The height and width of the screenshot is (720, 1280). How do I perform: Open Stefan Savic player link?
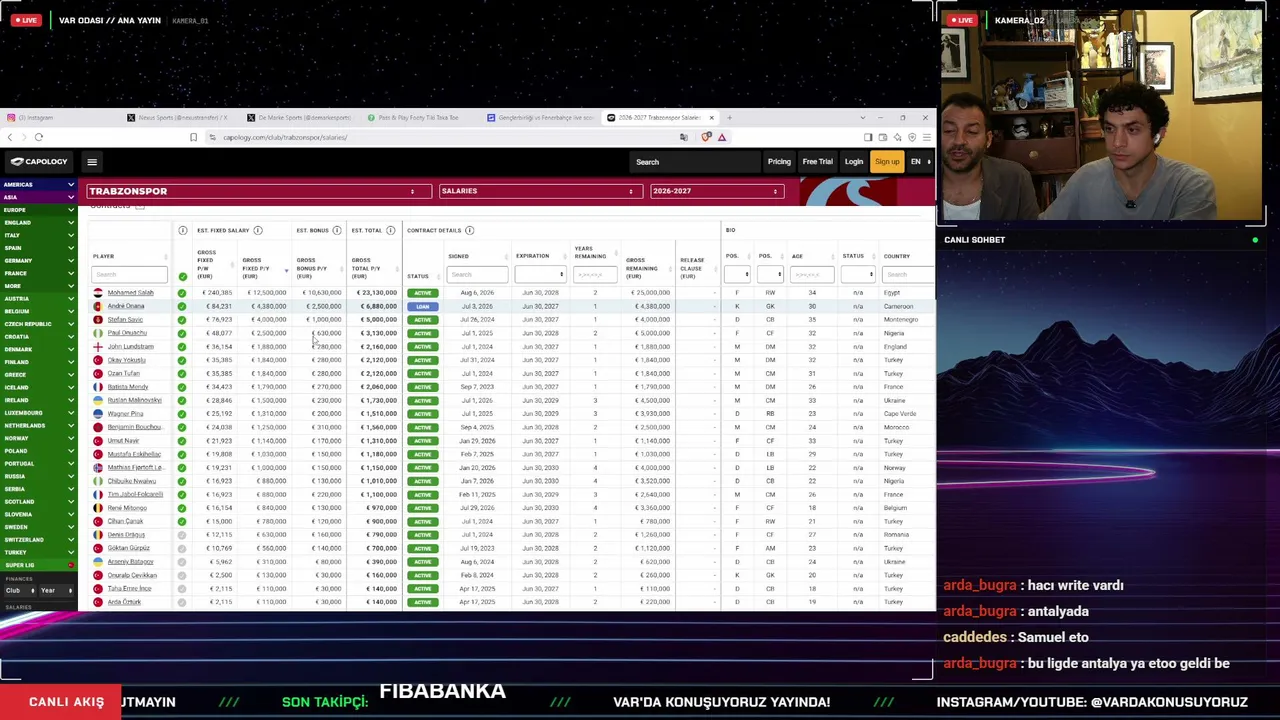coord(125,320)
